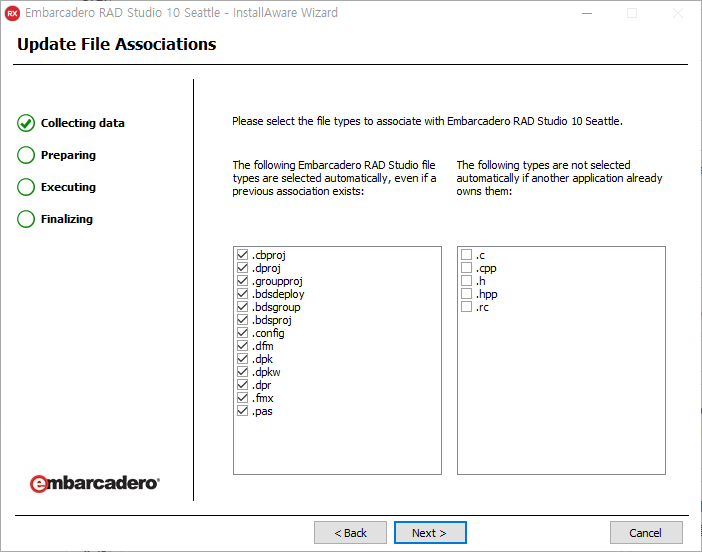Viewport: 702px width, 552px height.
Task: Click the Preparing step circle icon
Action: (26, 155)
